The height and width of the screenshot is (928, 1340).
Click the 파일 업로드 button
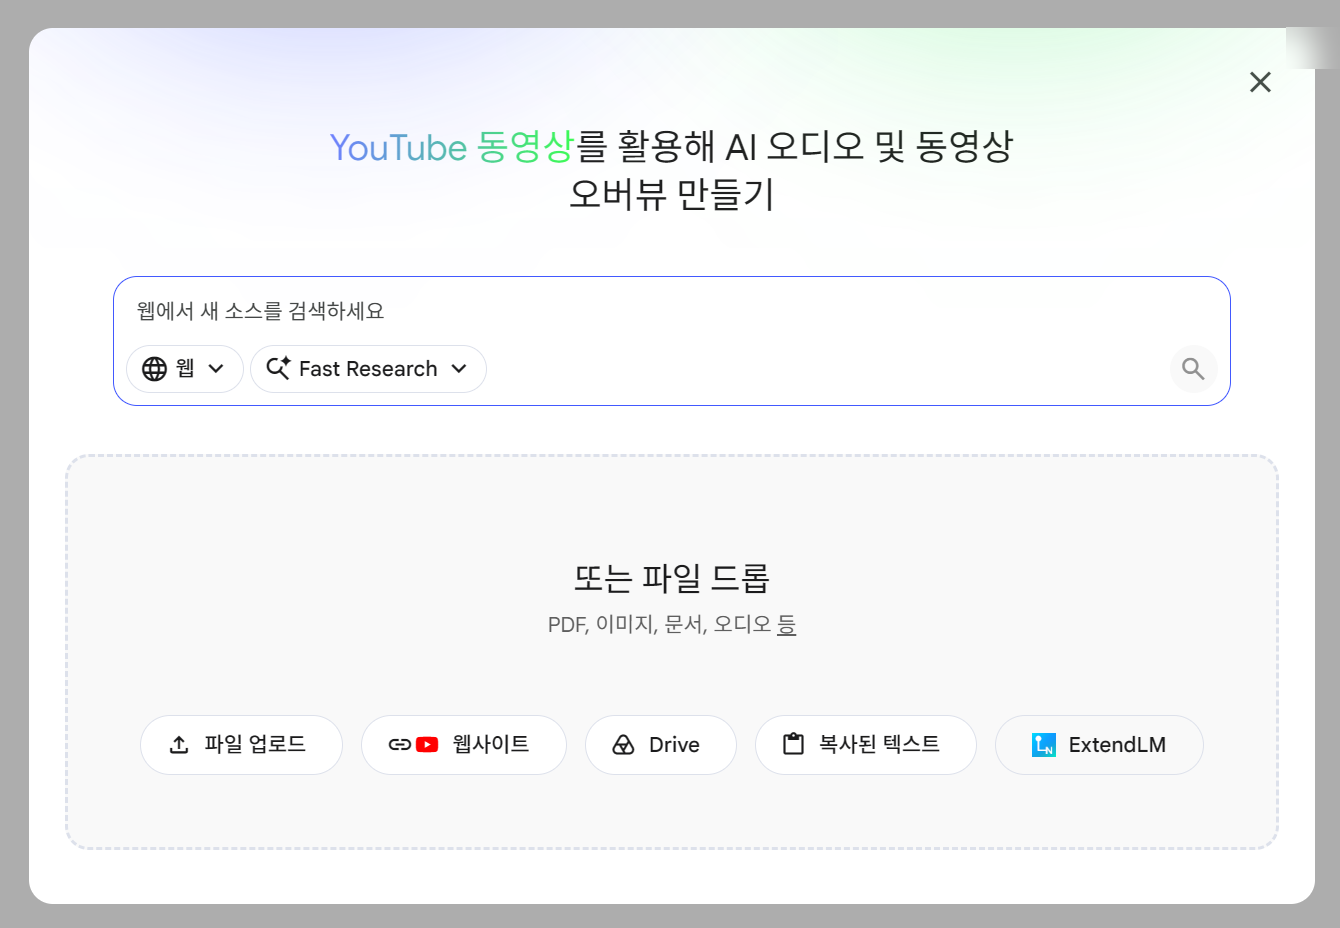click(241, 745)
